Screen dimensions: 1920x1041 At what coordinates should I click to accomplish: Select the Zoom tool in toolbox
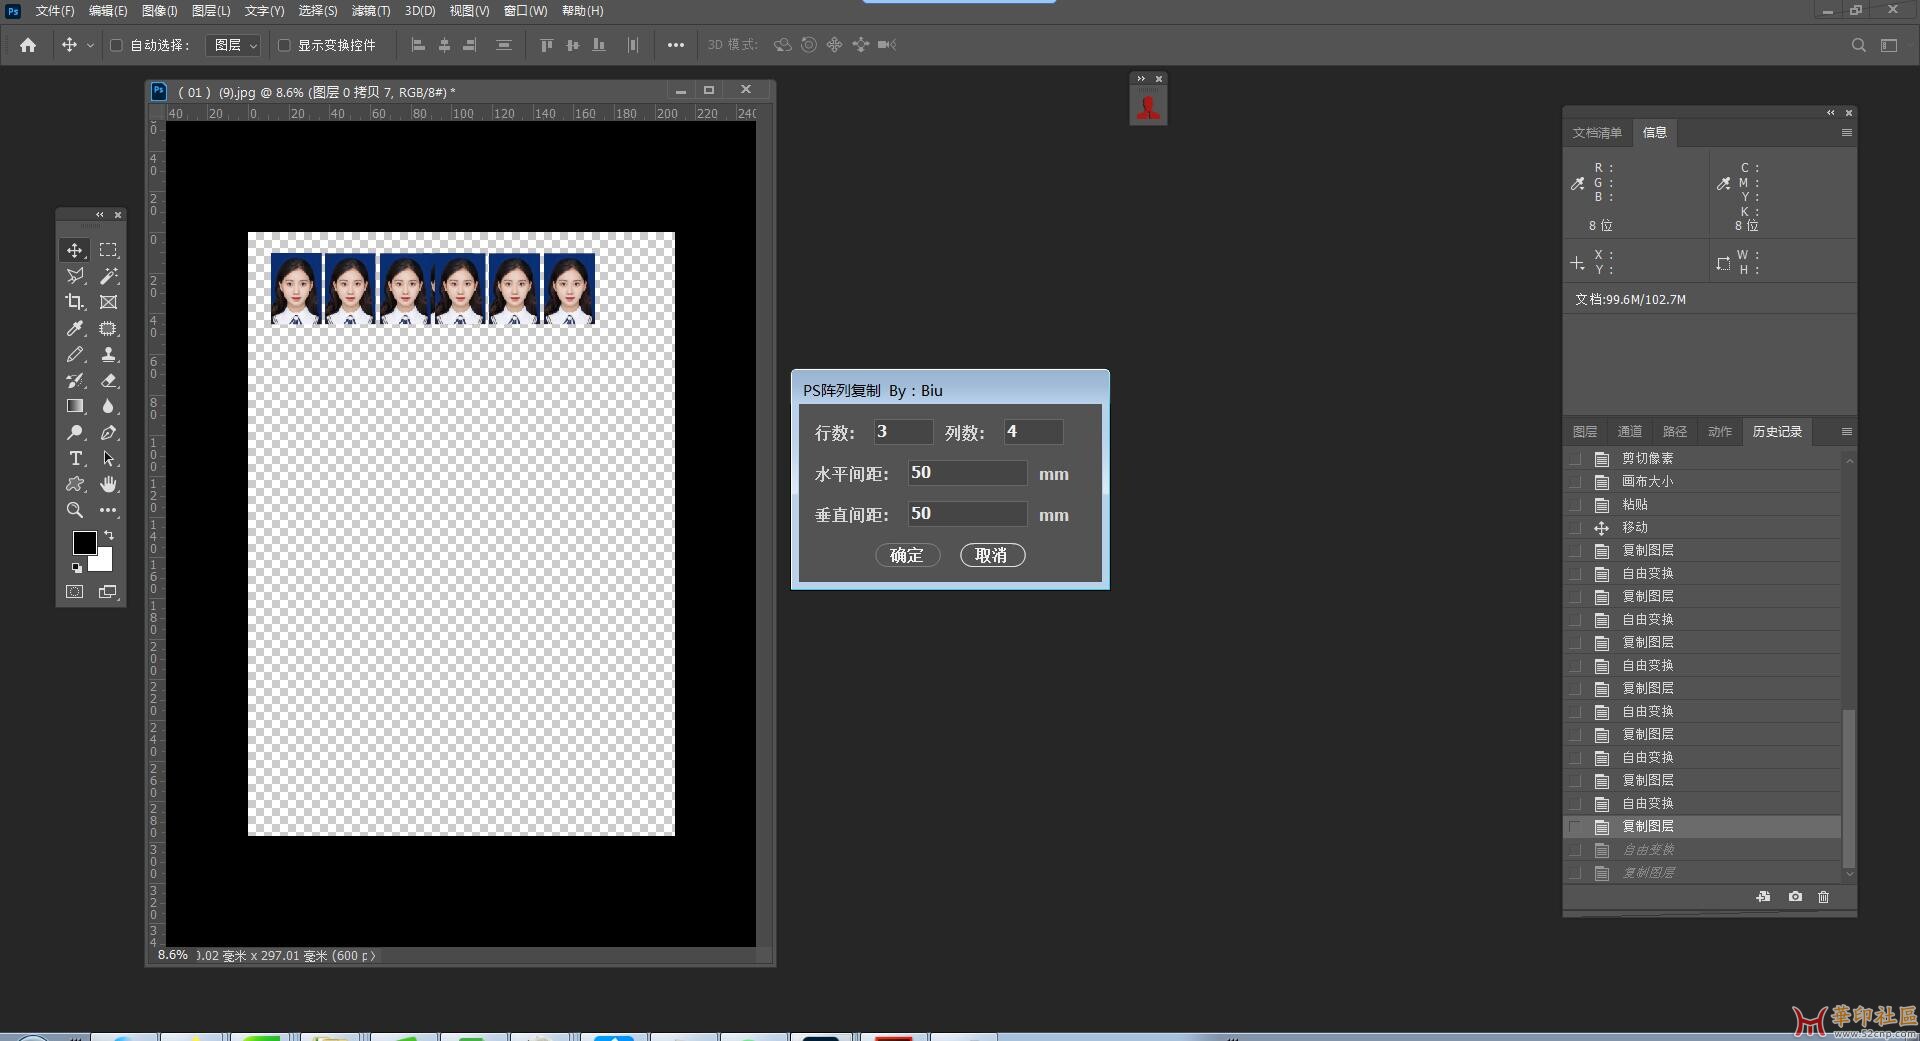pyautogui.click(x=75, y=510)
